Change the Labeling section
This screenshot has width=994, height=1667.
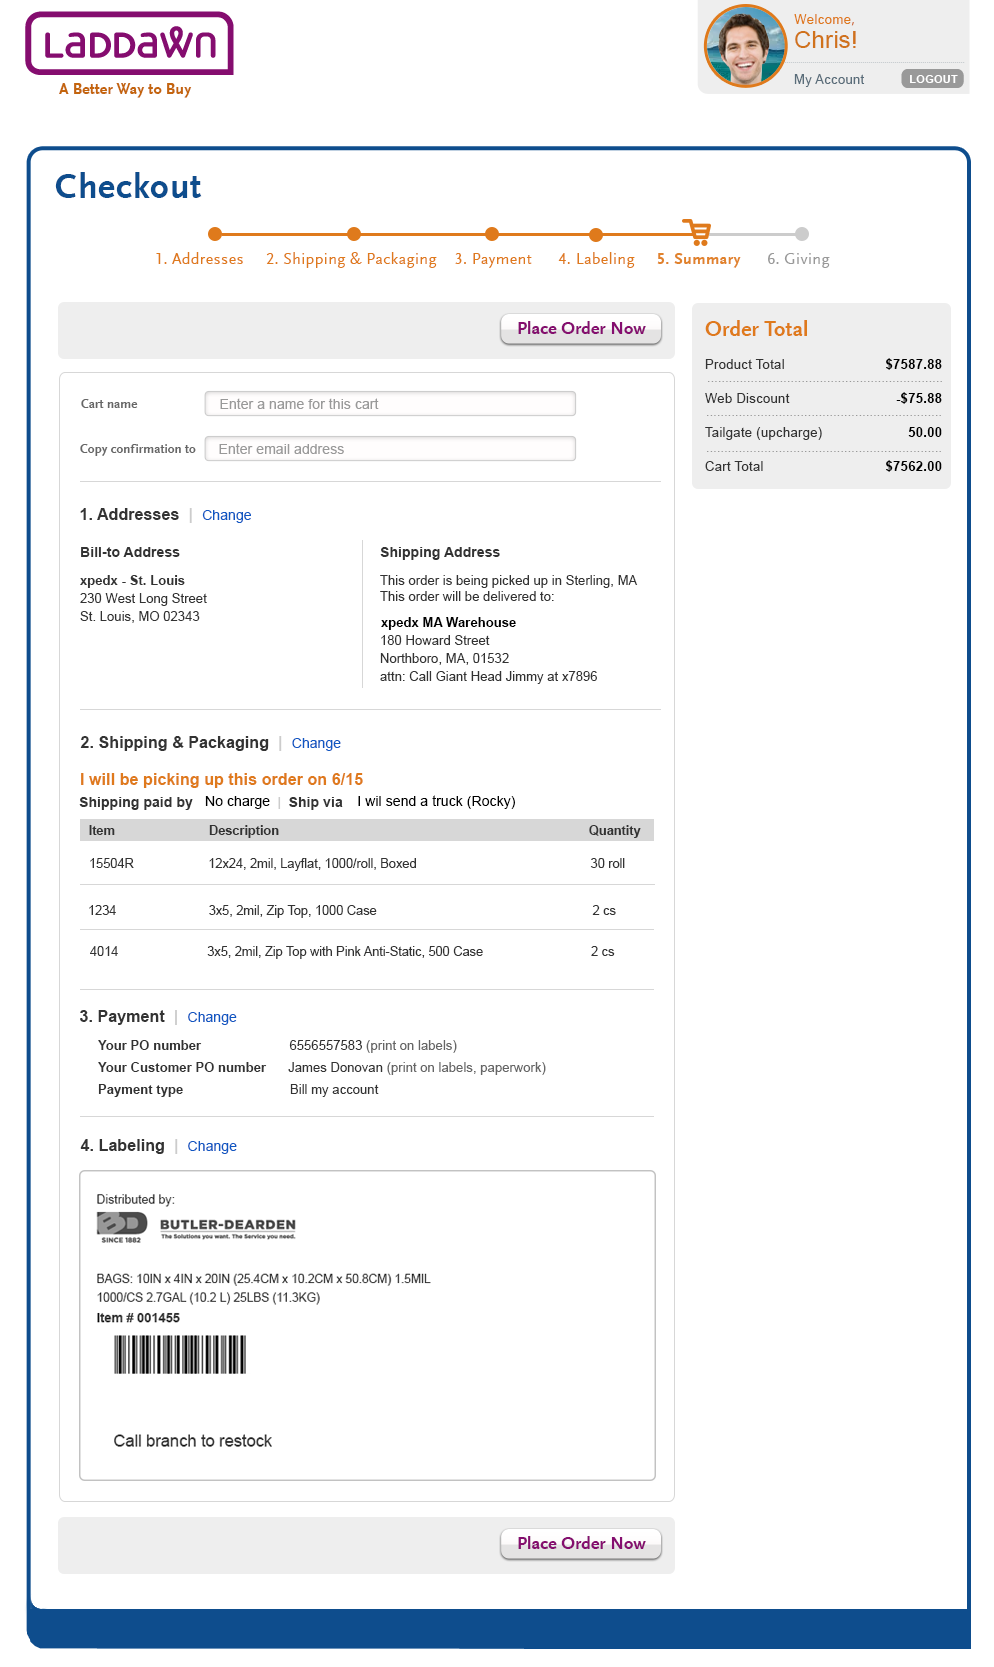[x=212, y=1146]
